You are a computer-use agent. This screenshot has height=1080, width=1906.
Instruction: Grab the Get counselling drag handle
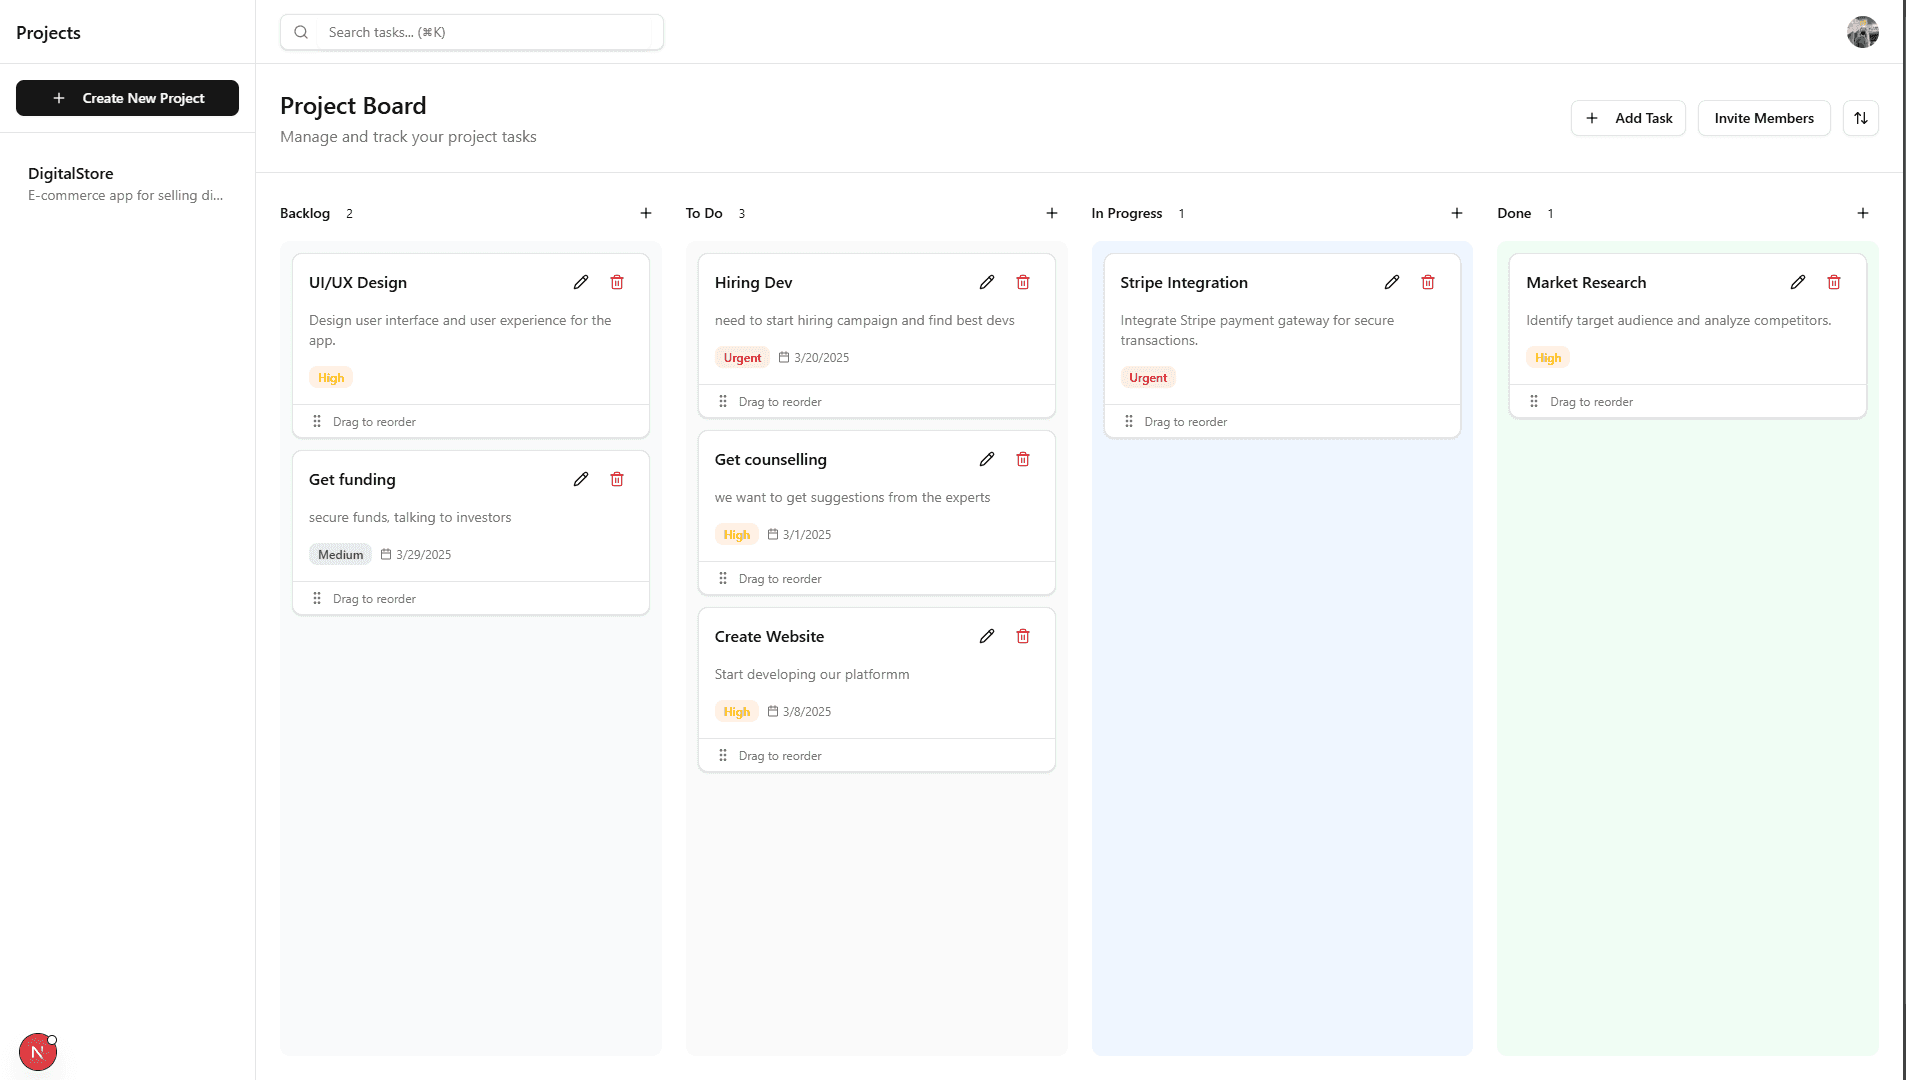click(723, 578)
